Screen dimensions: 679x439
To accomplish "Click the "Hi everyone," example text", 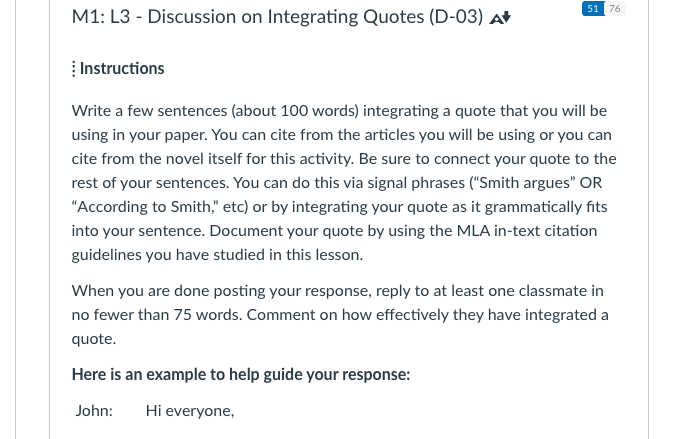I will pyautogui.click(x=190, y=410).
